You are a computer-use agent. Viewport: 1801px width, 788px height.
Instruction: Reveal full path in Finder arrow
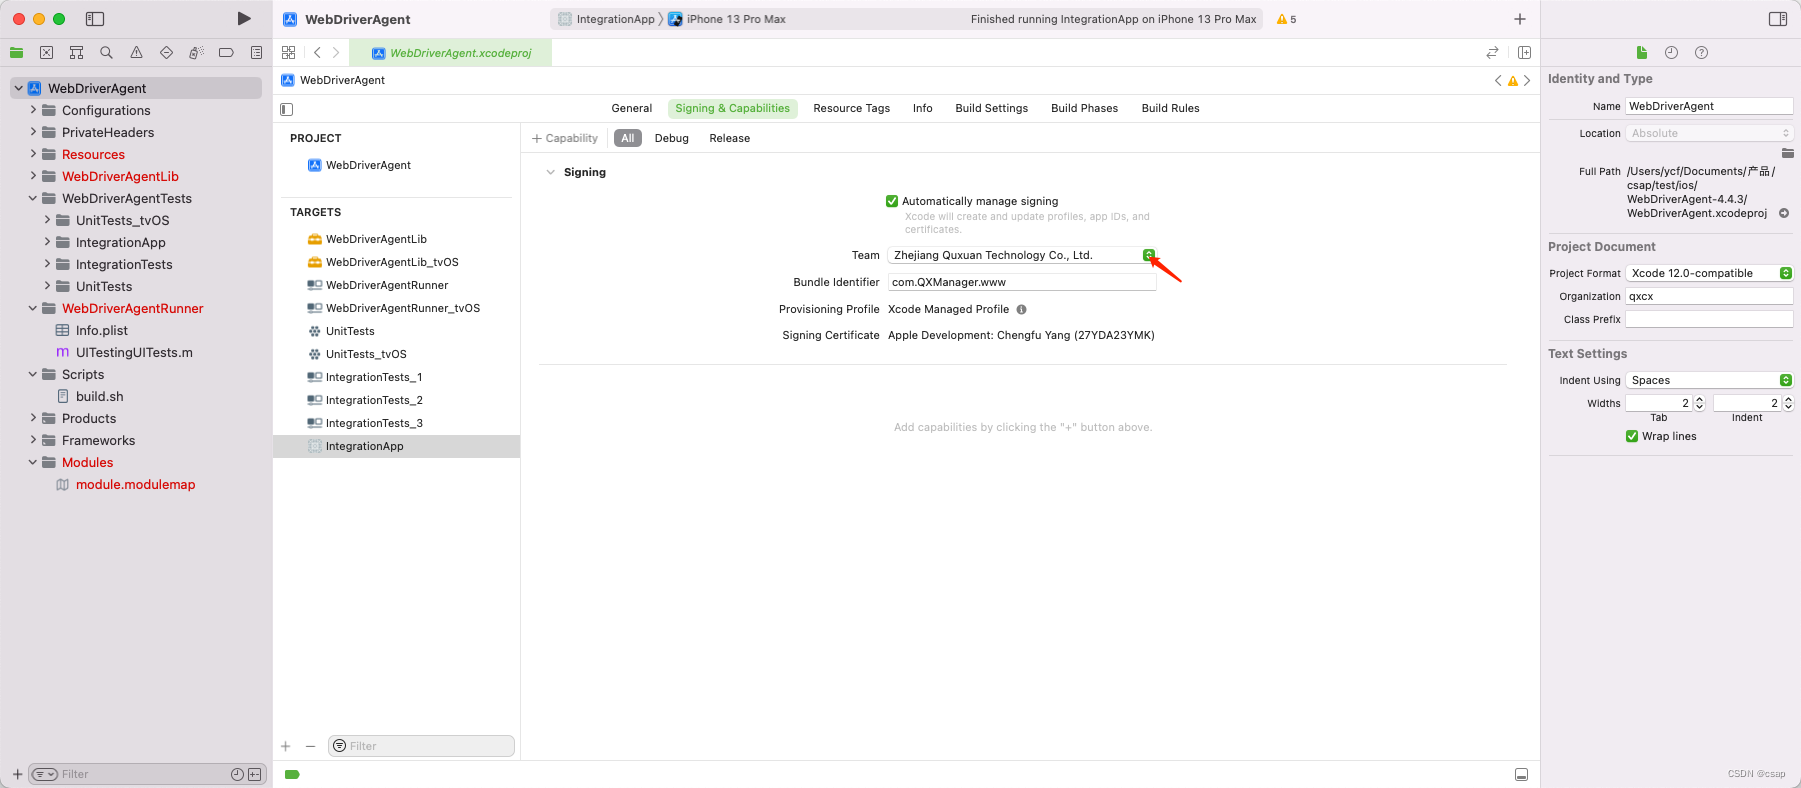1783,213
